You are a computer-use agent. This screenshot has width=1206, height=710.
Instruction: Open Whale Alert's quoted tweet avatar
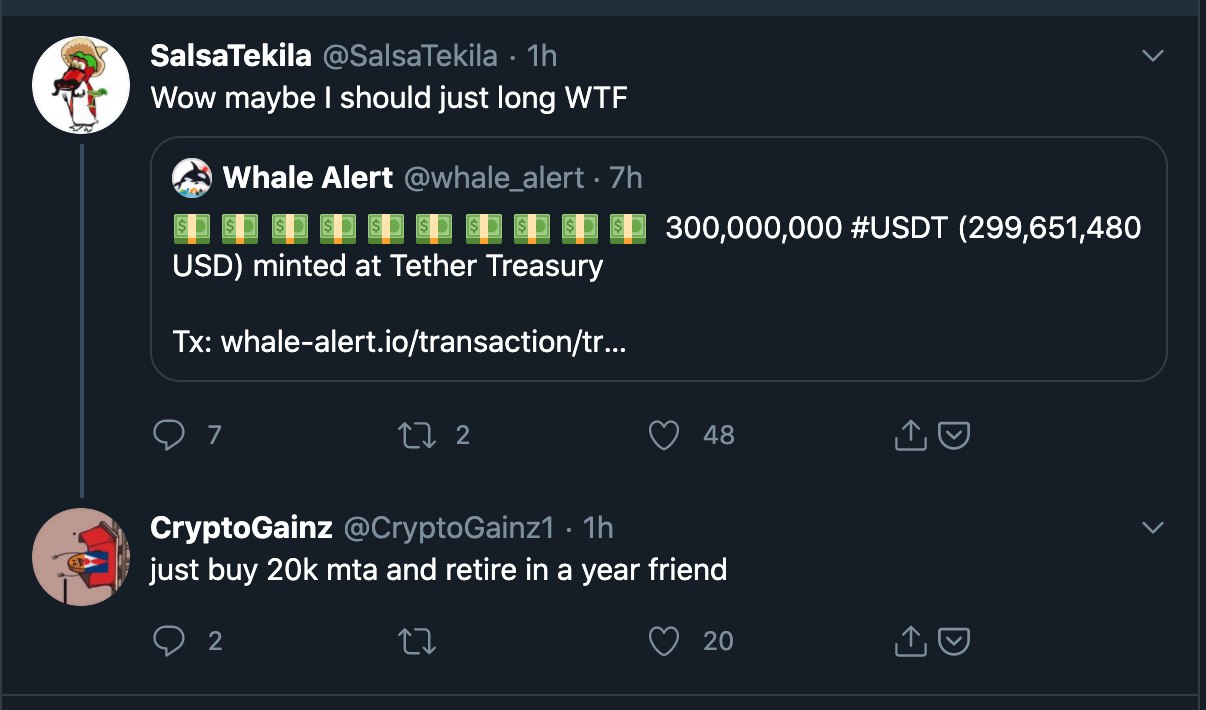(x=192, y=178)
